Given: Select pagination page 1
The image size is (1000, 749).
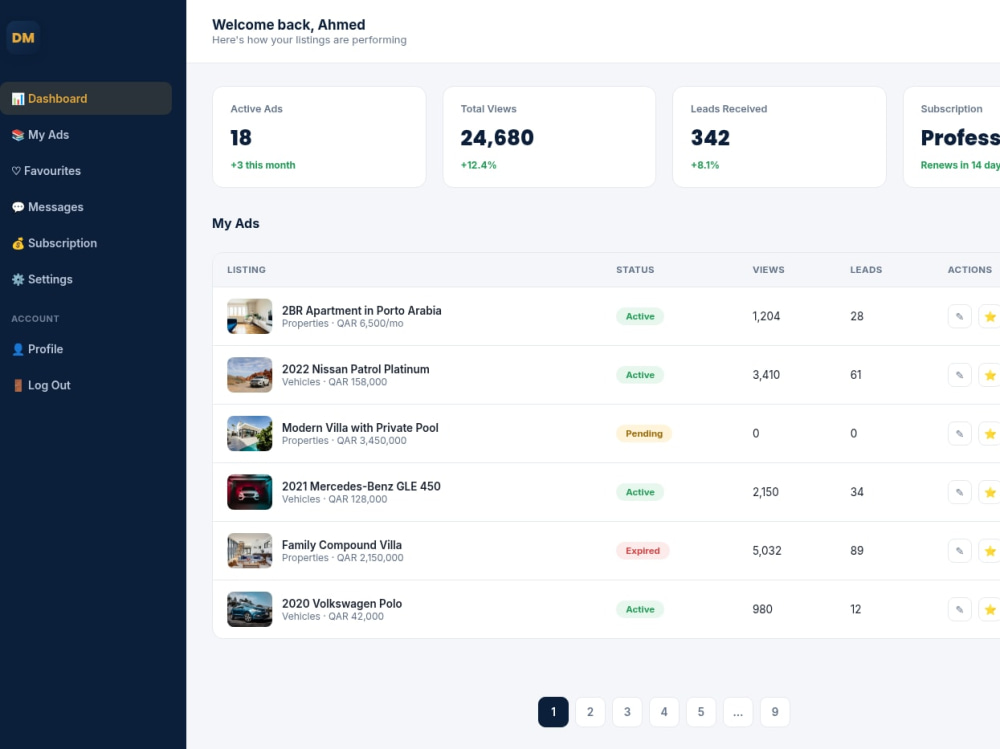Looking at the screenshot, I should 553,712.
